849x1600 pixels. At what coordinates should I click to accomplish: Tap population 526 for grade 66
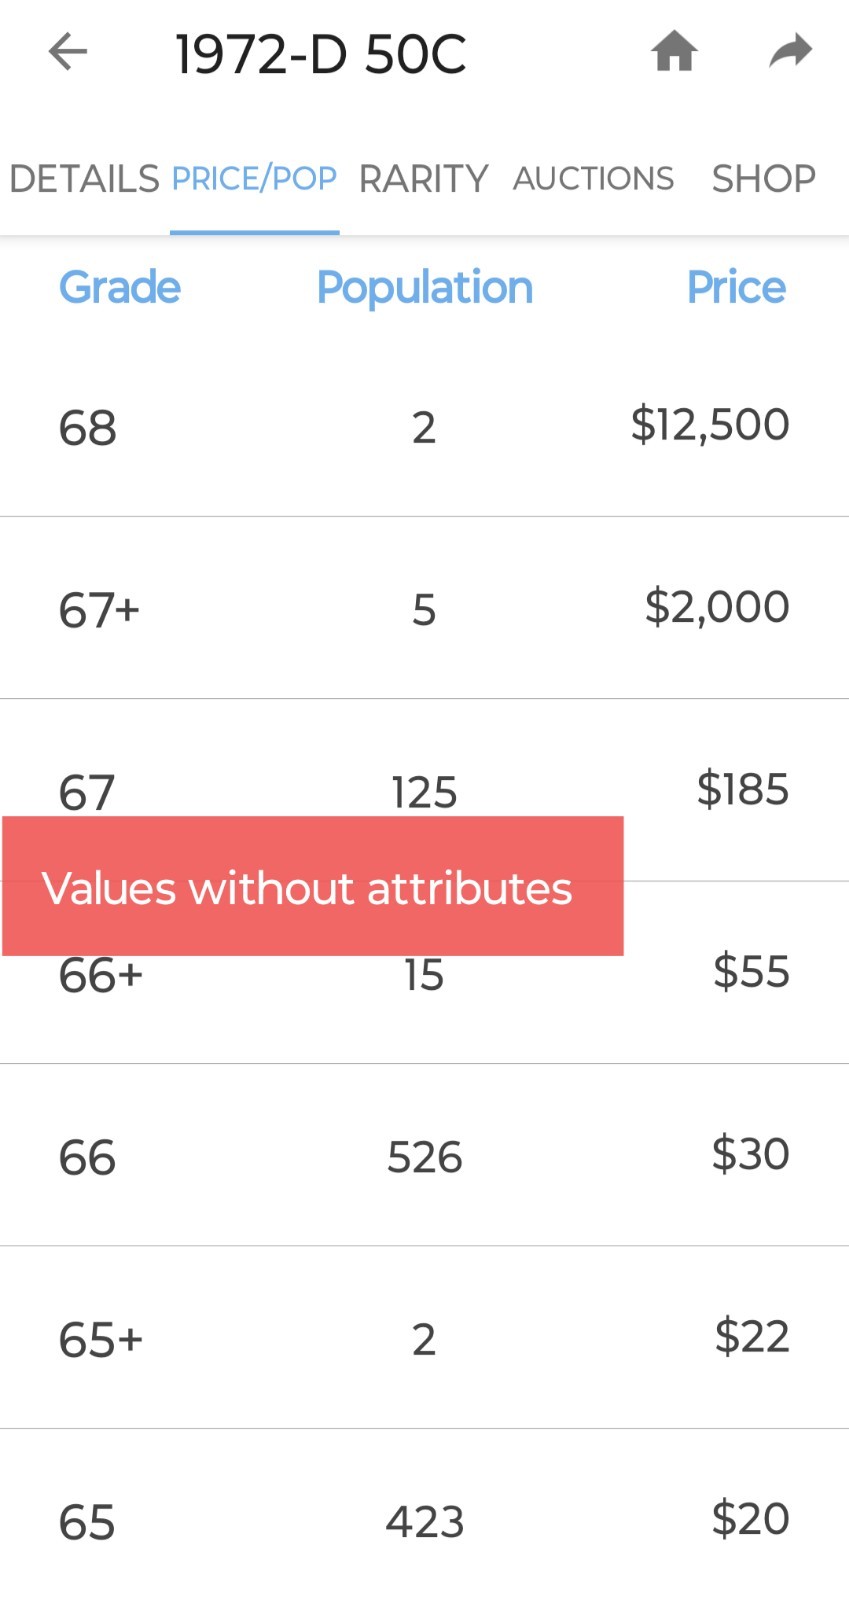tap(425, 1157)
